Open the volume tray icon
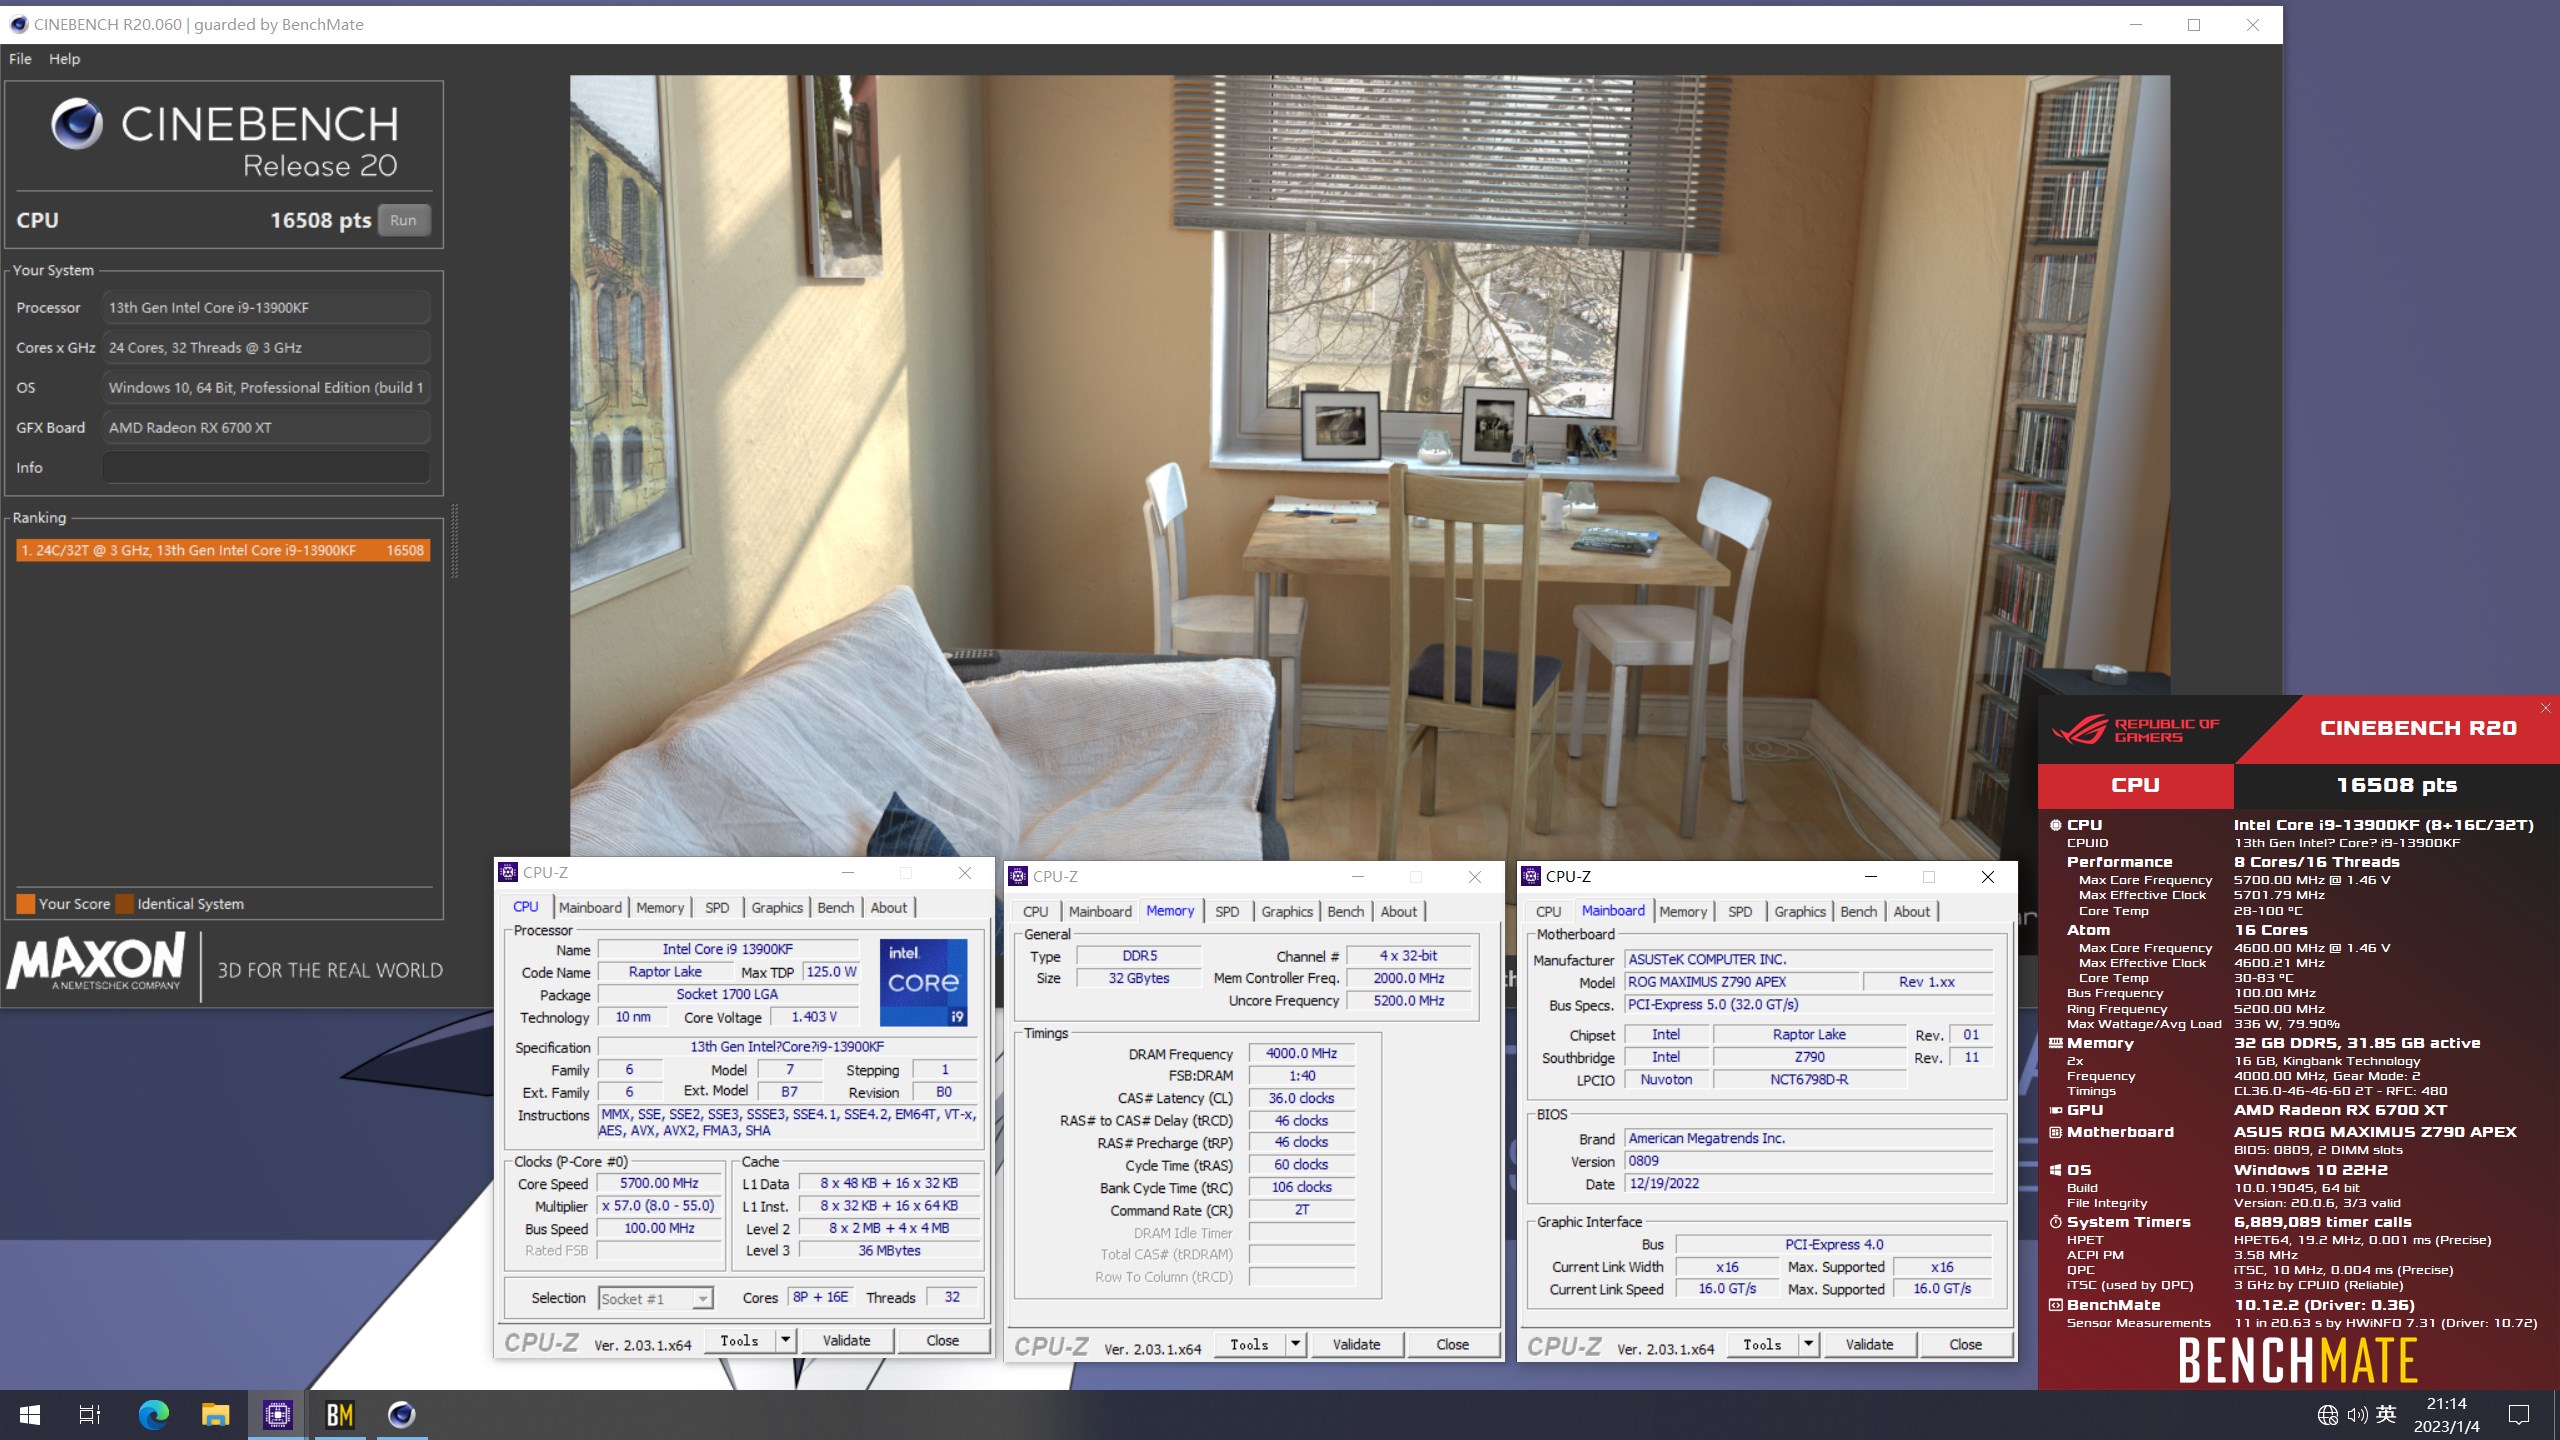This screenshot has width=2560, height=1440. click(2357, 1414)
